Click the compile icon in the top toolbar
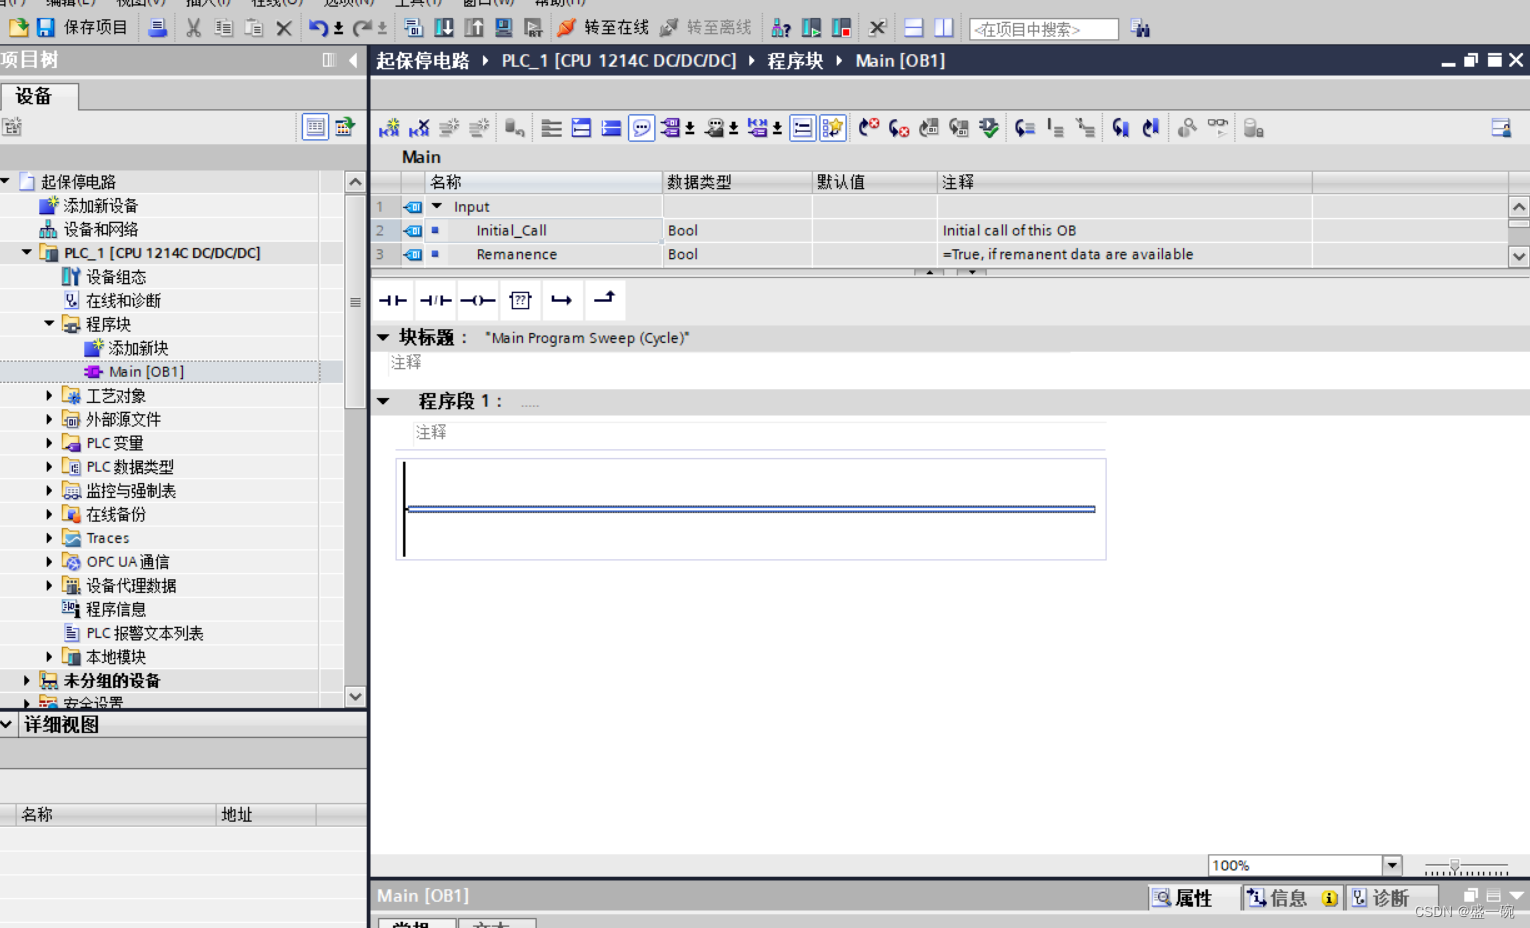This screenshot has height=928, width=1530. pyautogui.click(x=413, y=28)
